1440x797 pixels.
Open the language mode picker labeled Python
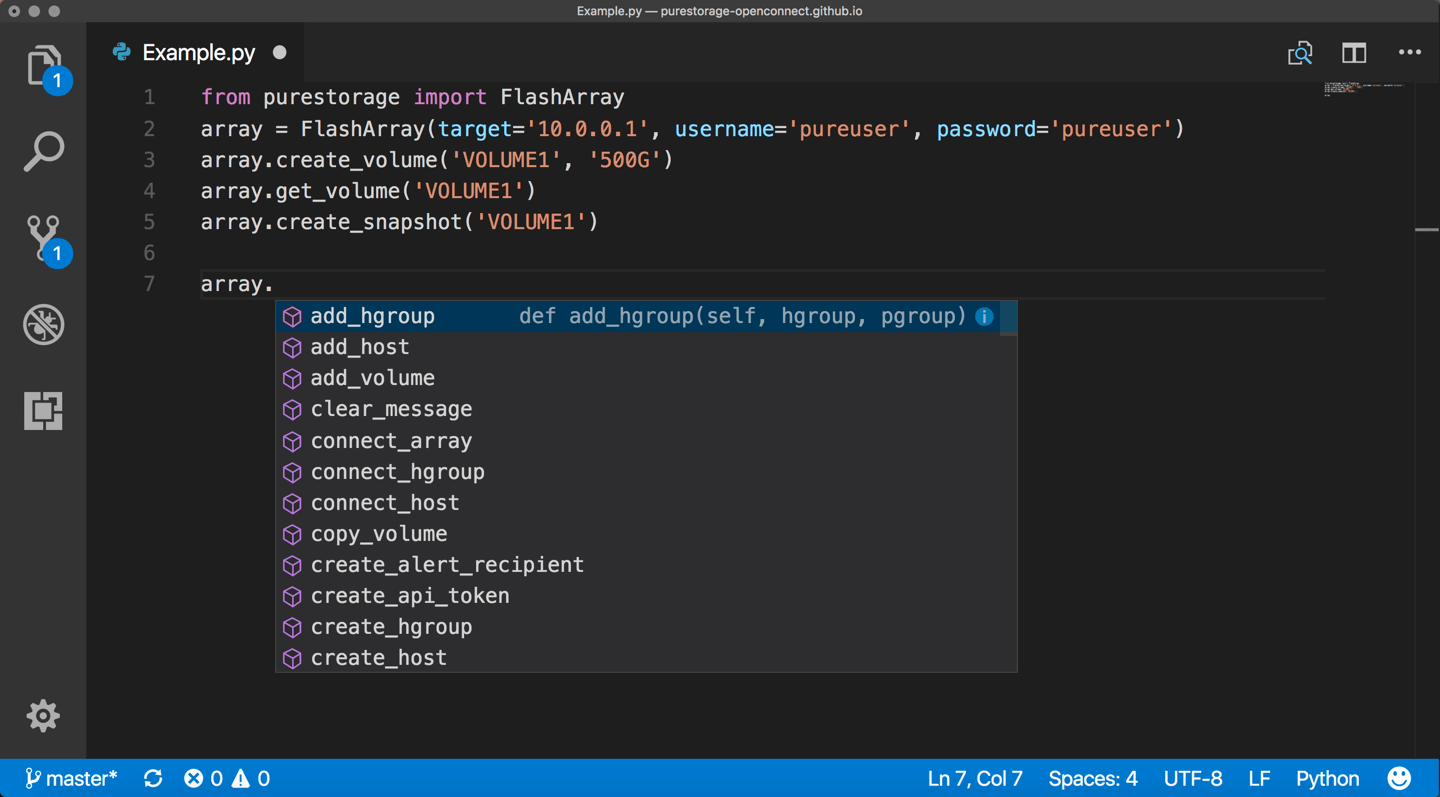(x=1327, y=777)
